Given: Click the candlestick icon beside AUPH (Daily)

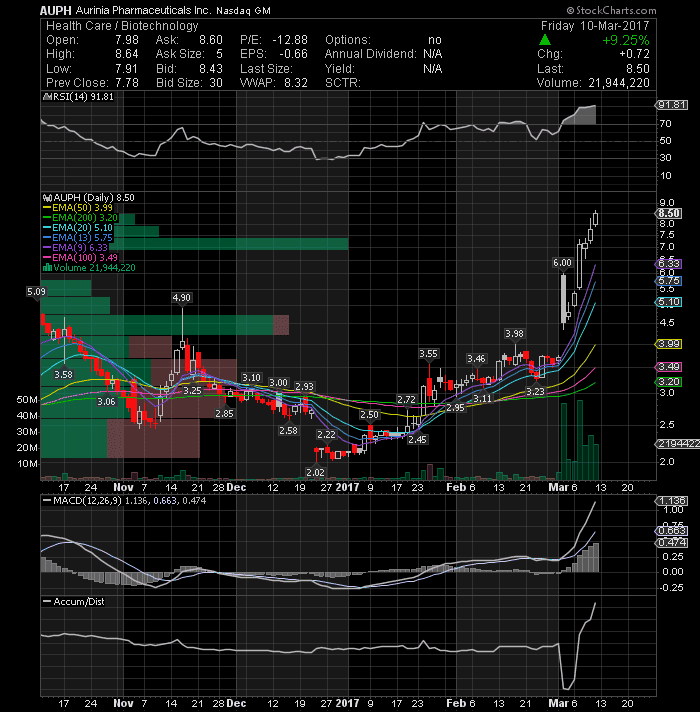Looking at the screenshot, I should pyautogui.click(x=47, y=198).
